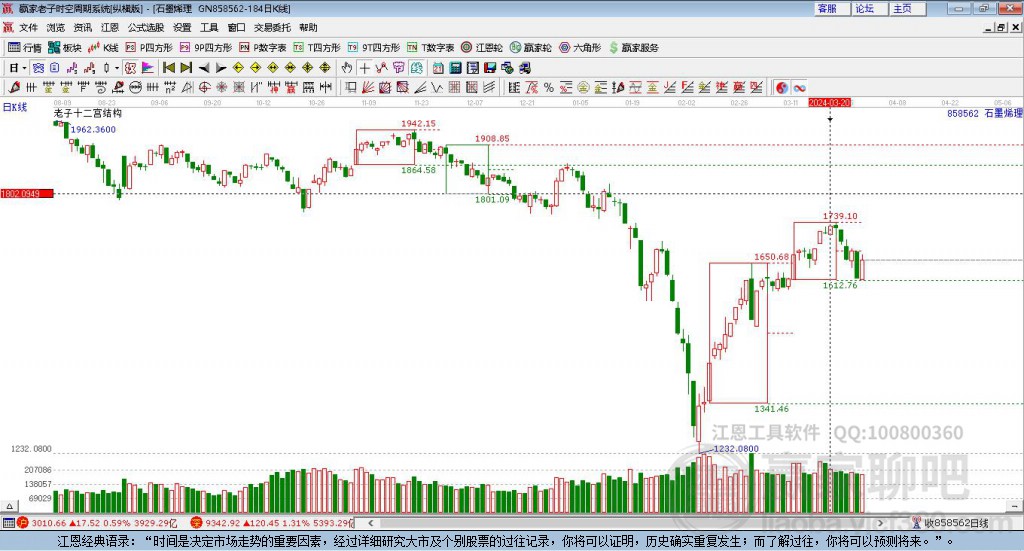
Task: Select the red pencil drawing tool
Action: (x=14, y=87)
